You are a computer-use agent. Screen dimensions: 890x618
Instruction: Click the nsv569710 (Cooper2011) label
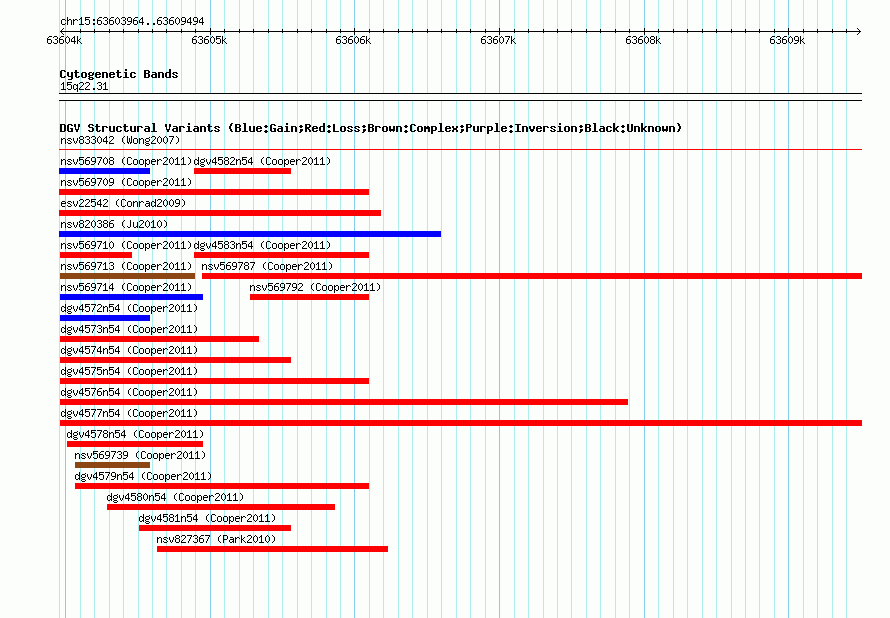(126, 245)
